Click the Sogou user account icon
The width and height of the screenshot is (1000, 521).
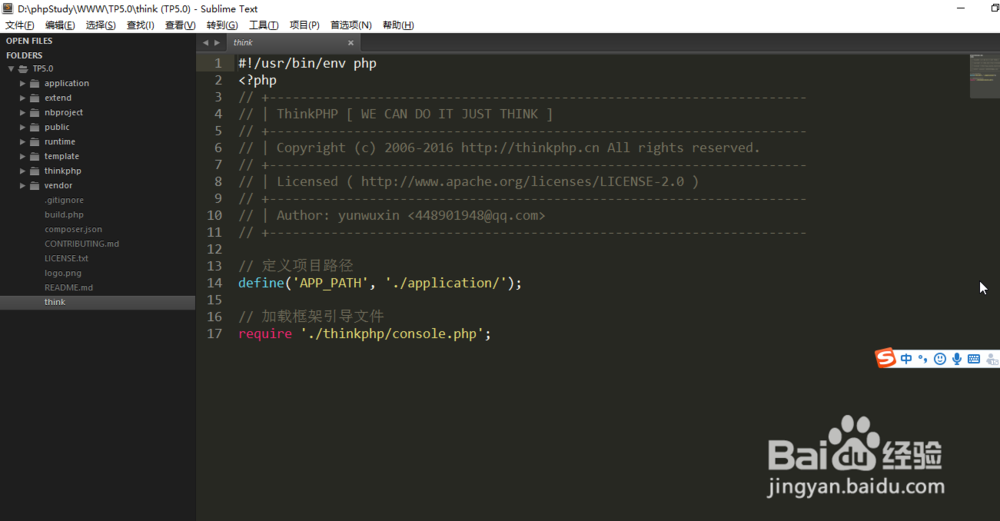tap(991, 359)
